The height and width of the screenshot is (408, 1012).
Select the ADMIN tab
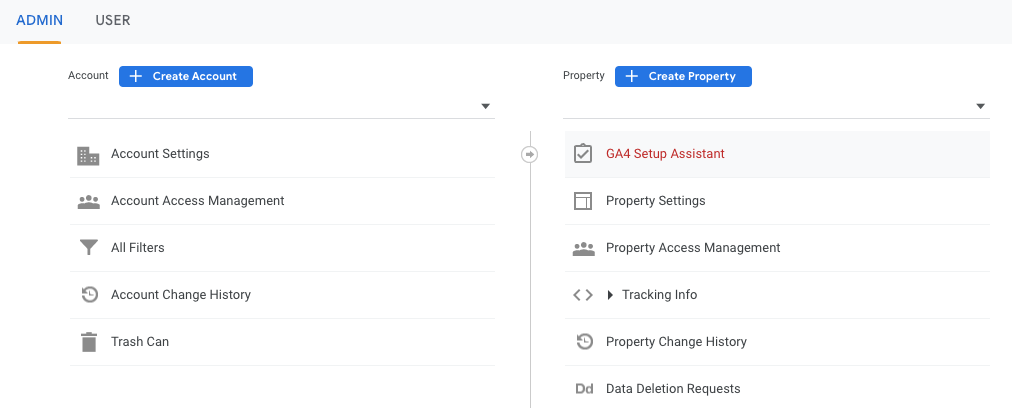point(40,20)
